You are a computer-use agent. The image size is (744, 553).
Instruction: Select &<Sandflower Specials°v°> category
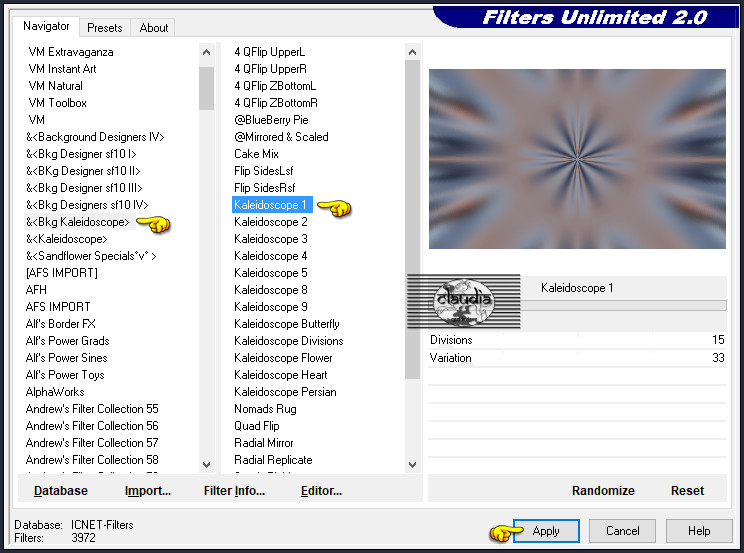pyautogui.click(x=91, y=256)
